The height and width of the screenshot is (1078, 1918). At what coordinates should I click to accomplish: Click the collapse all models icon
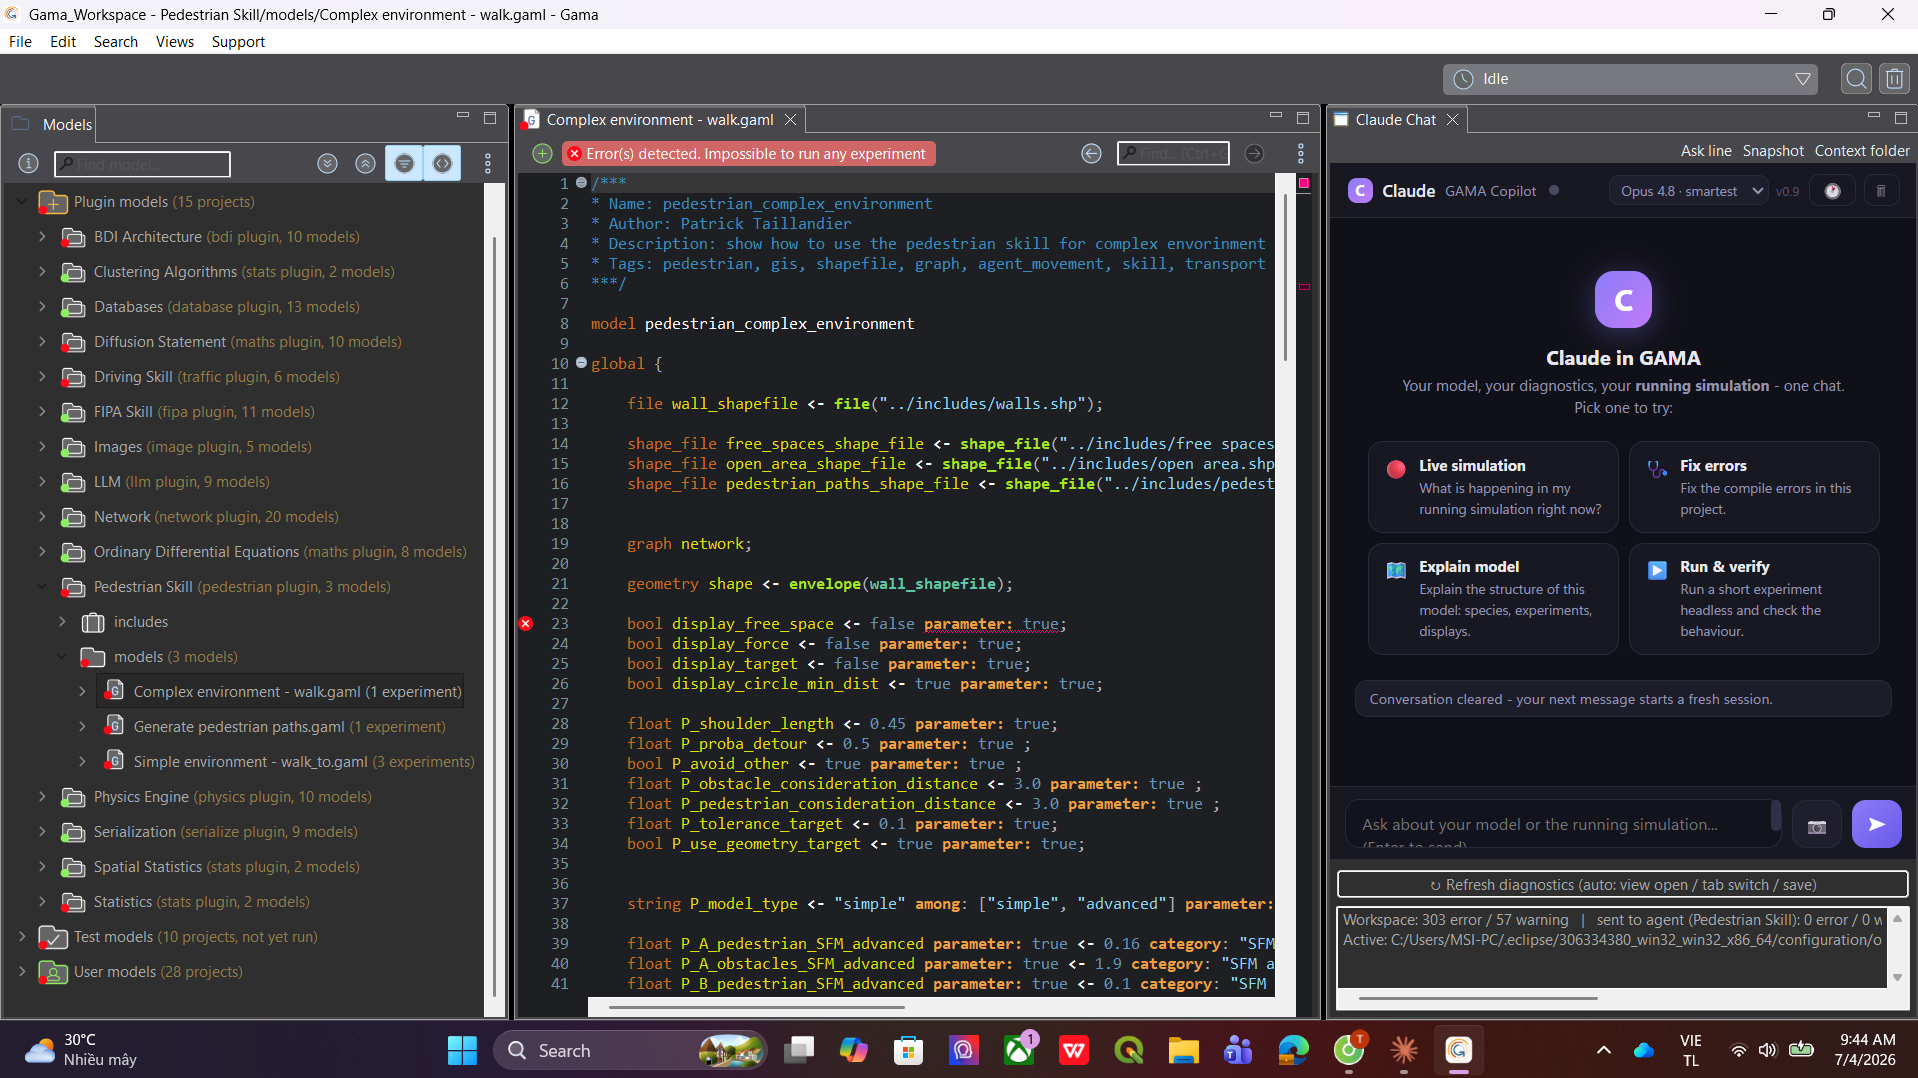366,163
